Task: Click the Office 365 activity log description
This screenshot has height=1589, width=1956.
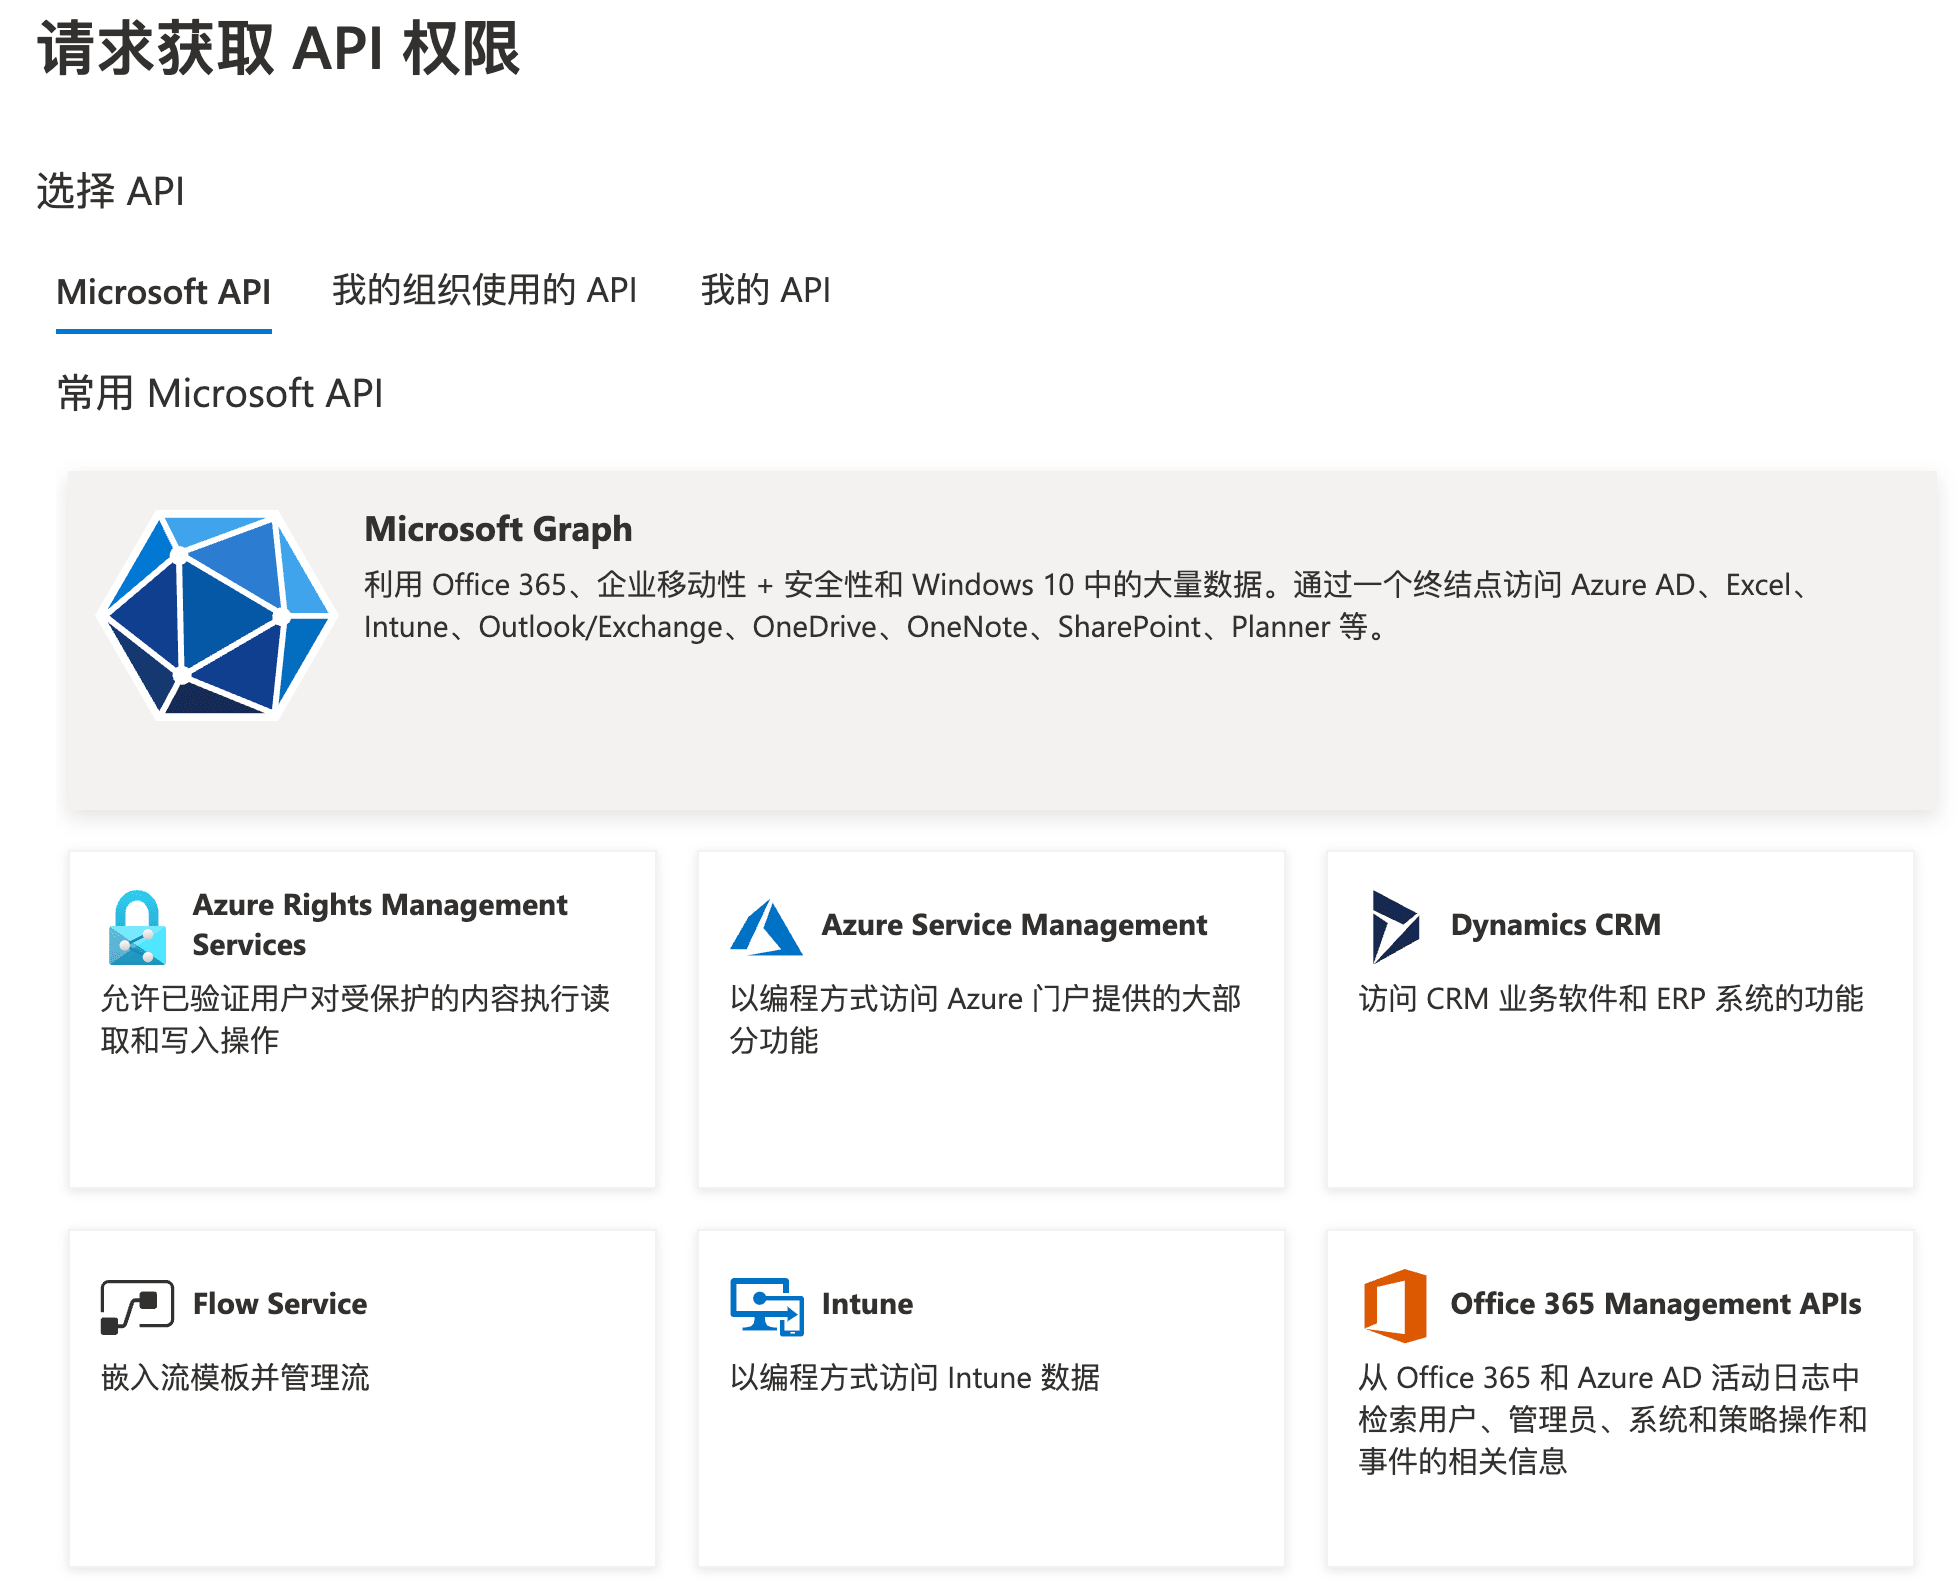Action: (1612, 1419)
